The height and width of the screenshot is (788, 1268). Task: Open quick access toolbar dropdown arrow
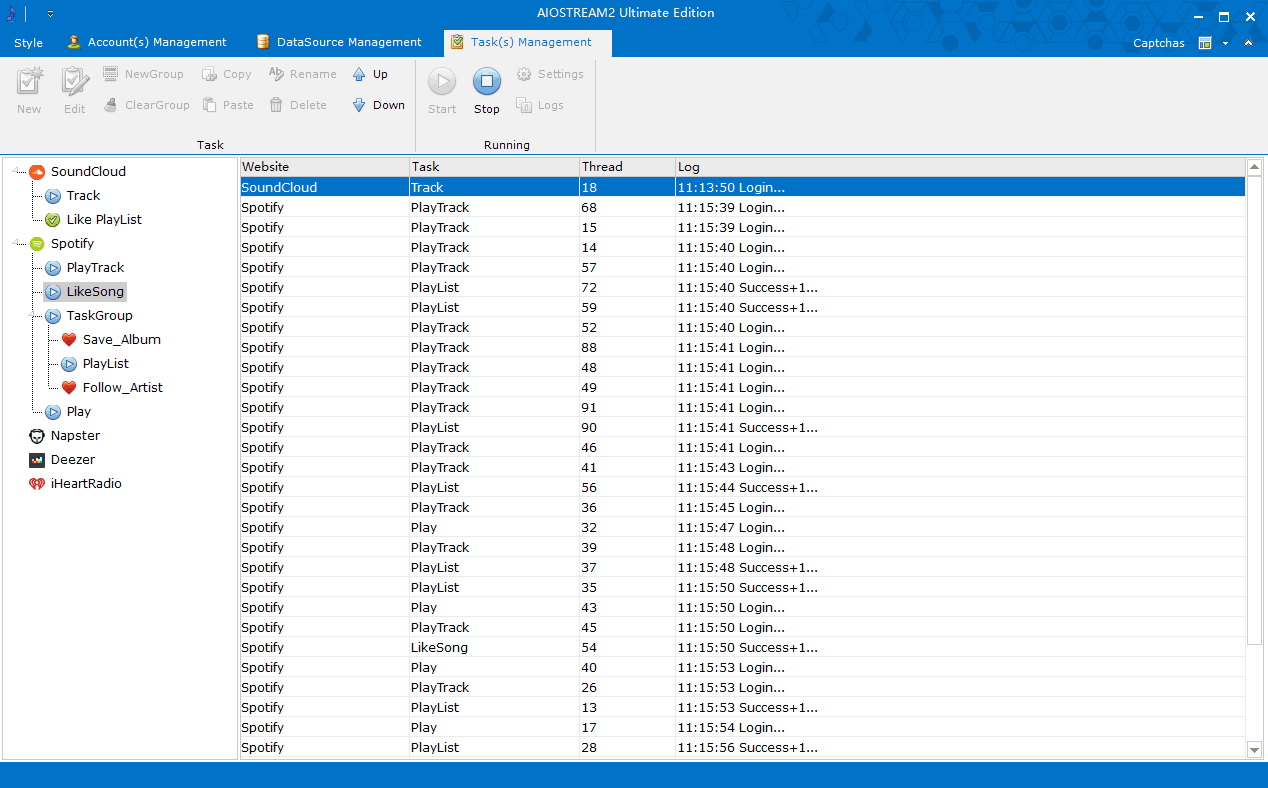coord(50,14)
